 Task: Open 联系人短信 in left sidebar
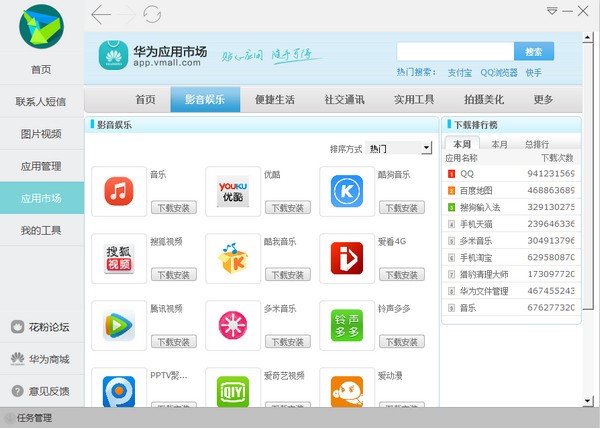pyautogui.click(x=41, y=102)
